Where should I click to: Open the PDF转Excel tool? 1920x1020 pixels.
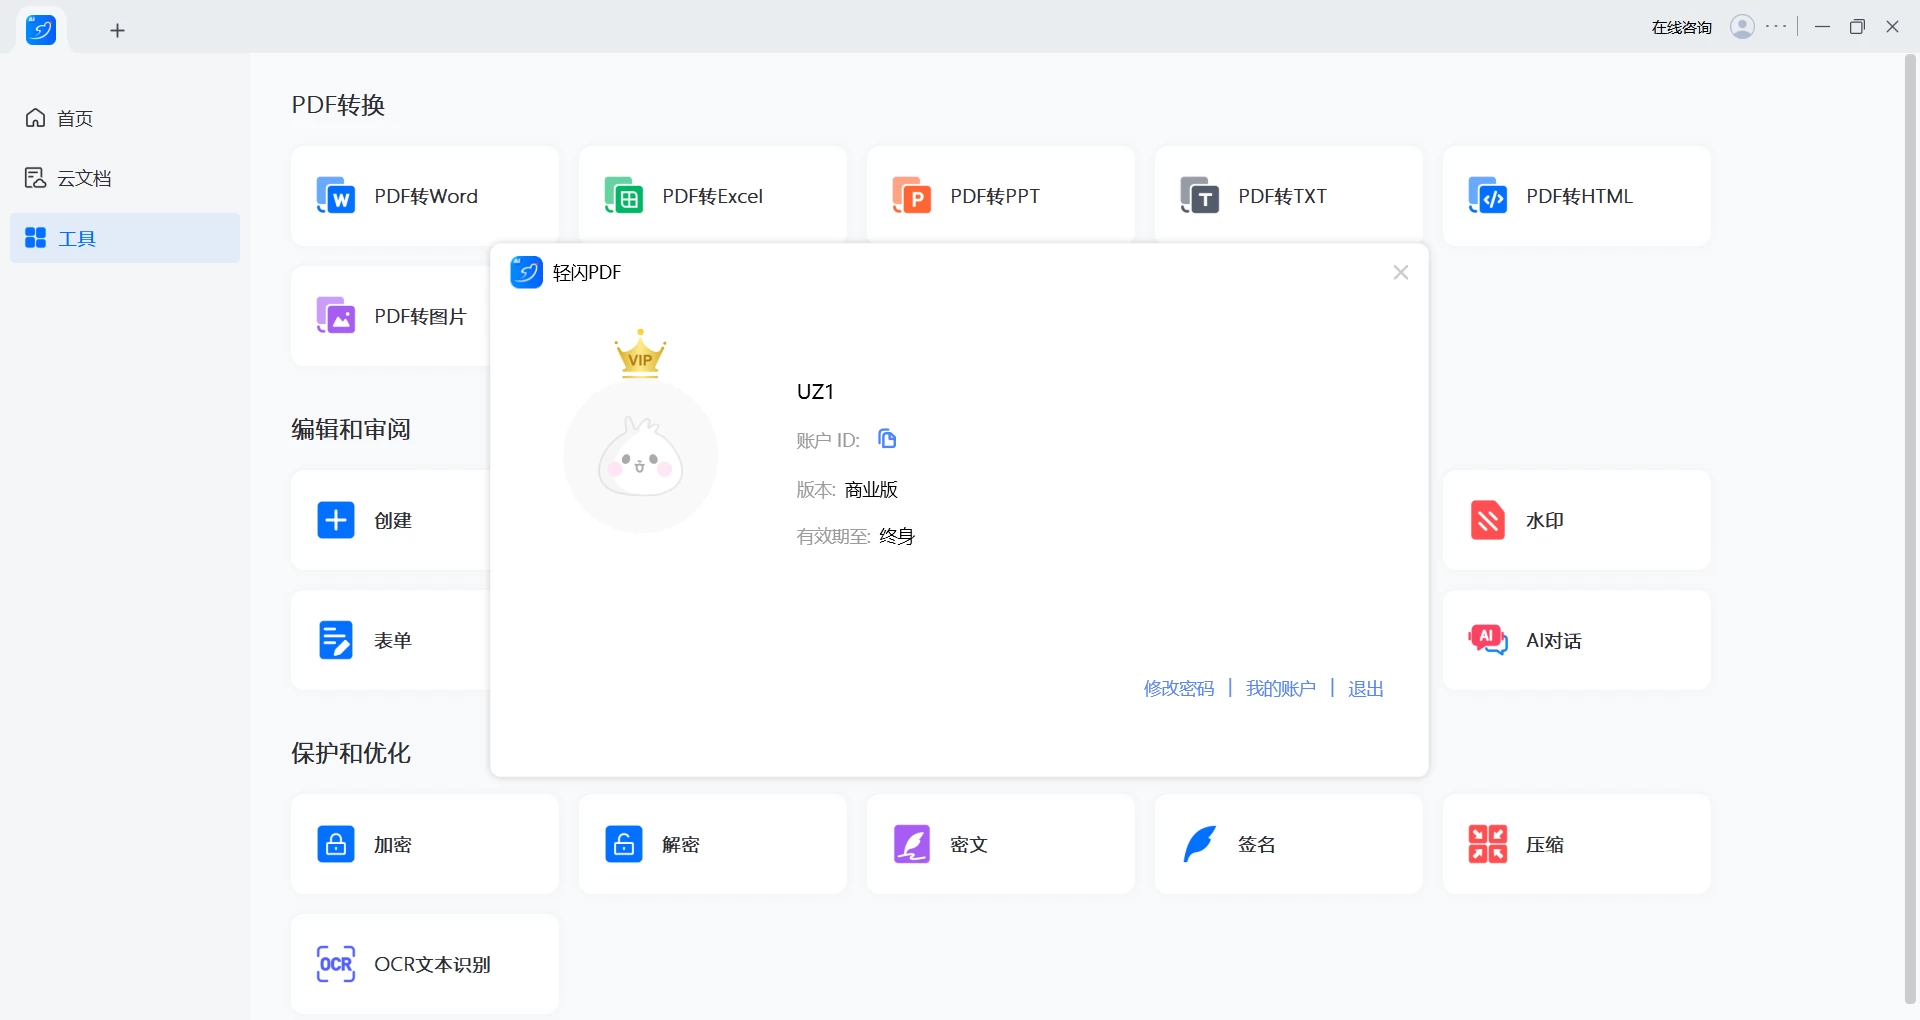pos(712,196)
